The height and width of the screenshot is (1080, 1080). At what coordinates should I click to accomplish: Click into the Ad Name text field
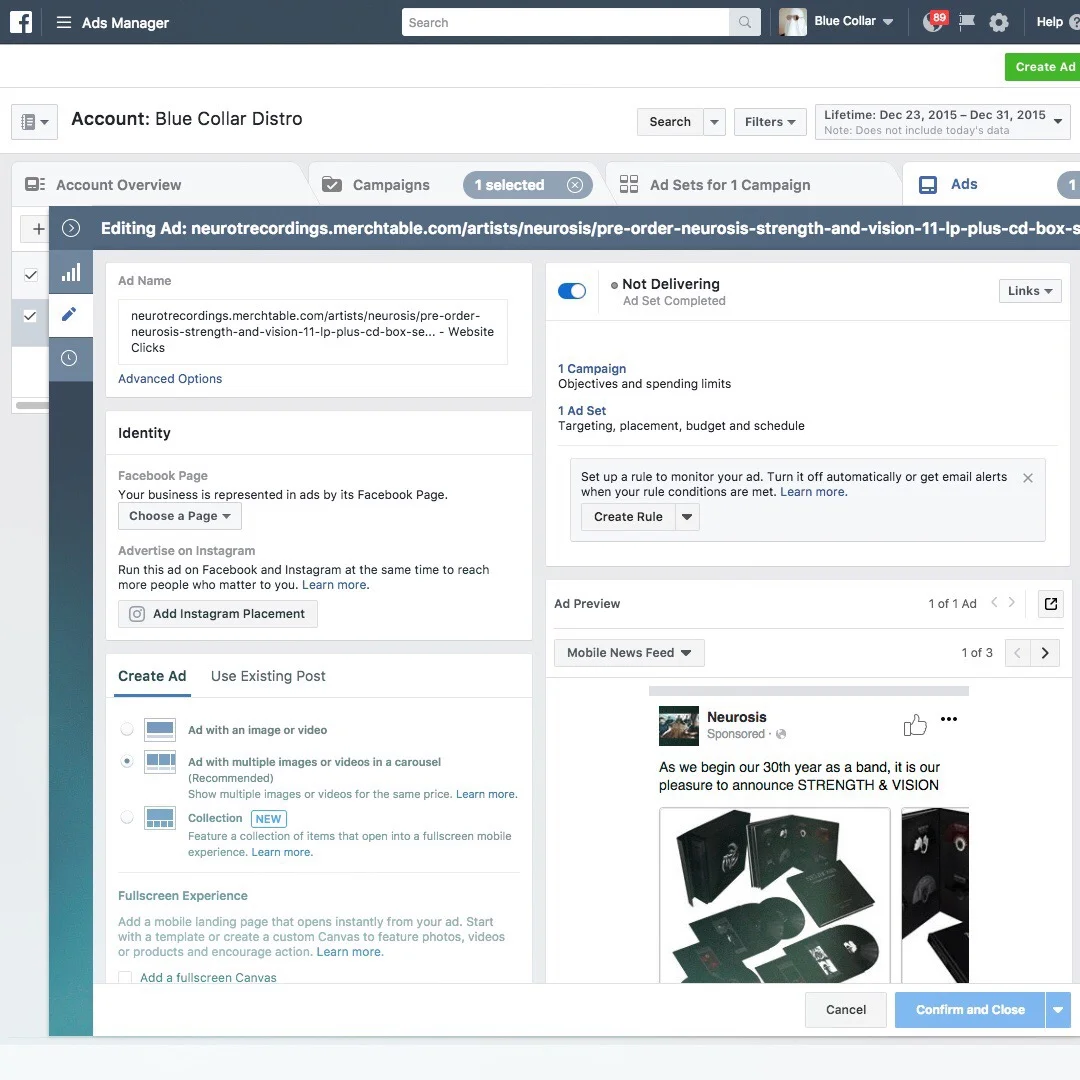pos(313,332)
